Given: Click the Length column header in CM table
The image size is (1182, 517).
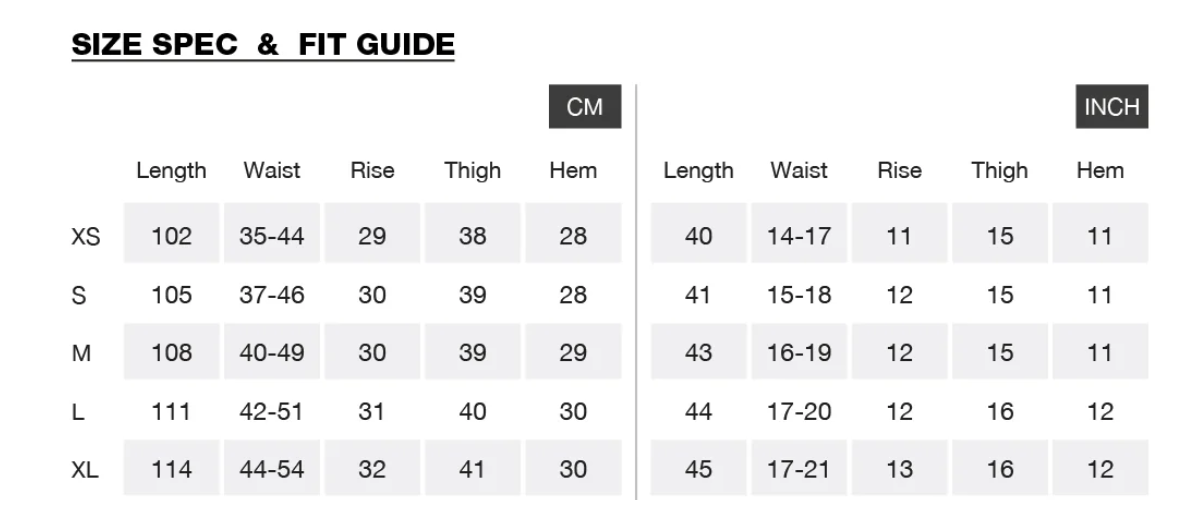Looking at the screenshot, I should (x=171, y=170).
